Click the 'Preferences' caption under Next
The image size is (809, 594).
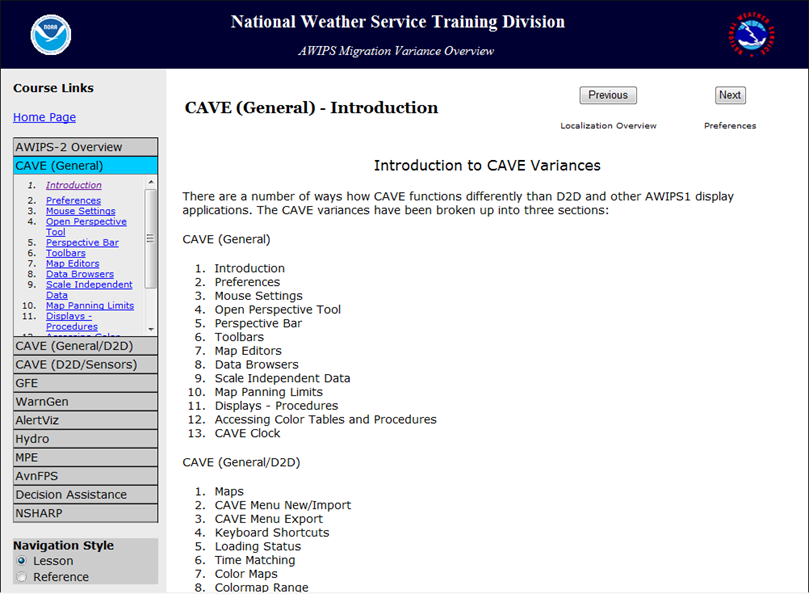(x=730, y=125)
